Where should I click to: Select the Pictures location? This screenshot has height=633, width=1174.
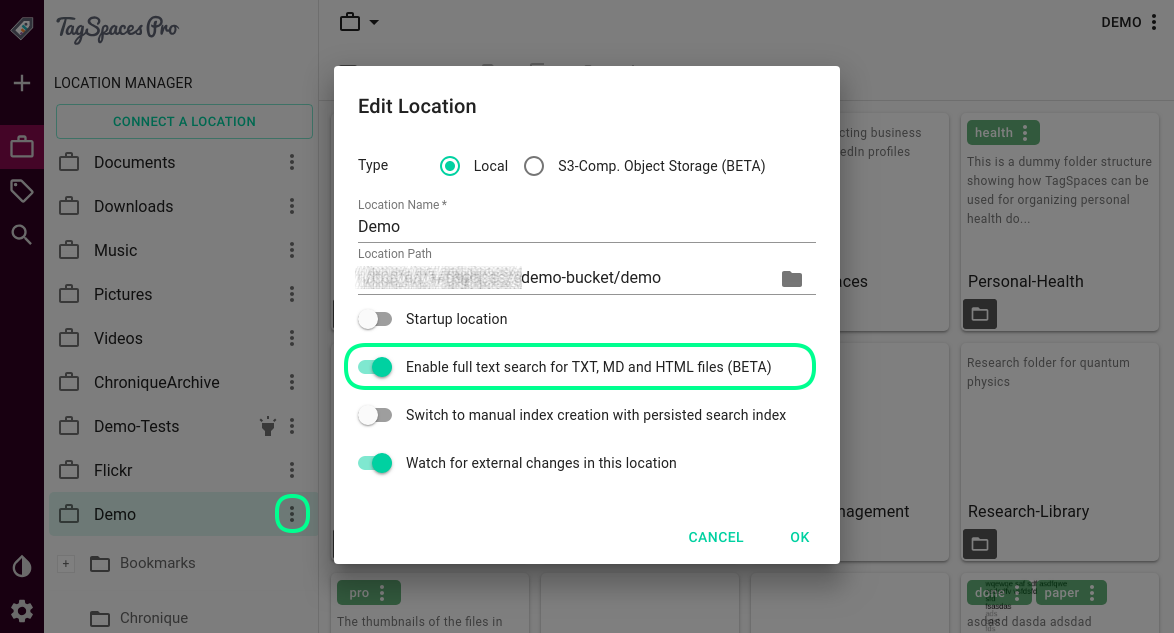click(x=123, y=294)
